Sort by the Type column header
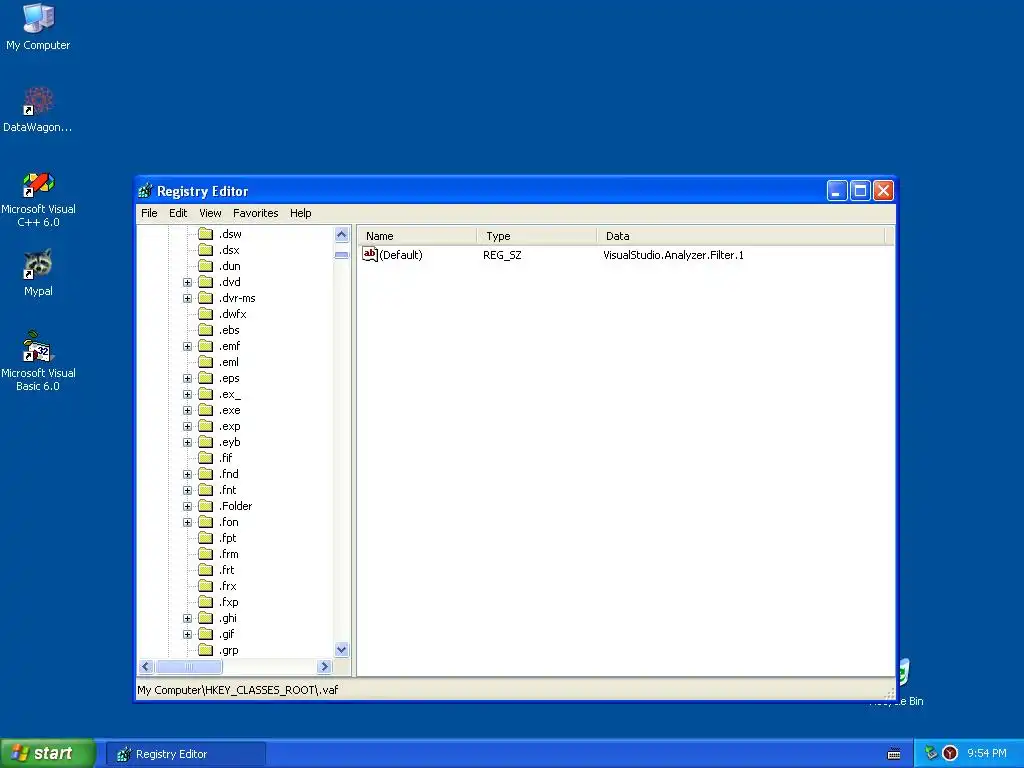Viewport: 1024px width, 768px height. click(537, 236)
